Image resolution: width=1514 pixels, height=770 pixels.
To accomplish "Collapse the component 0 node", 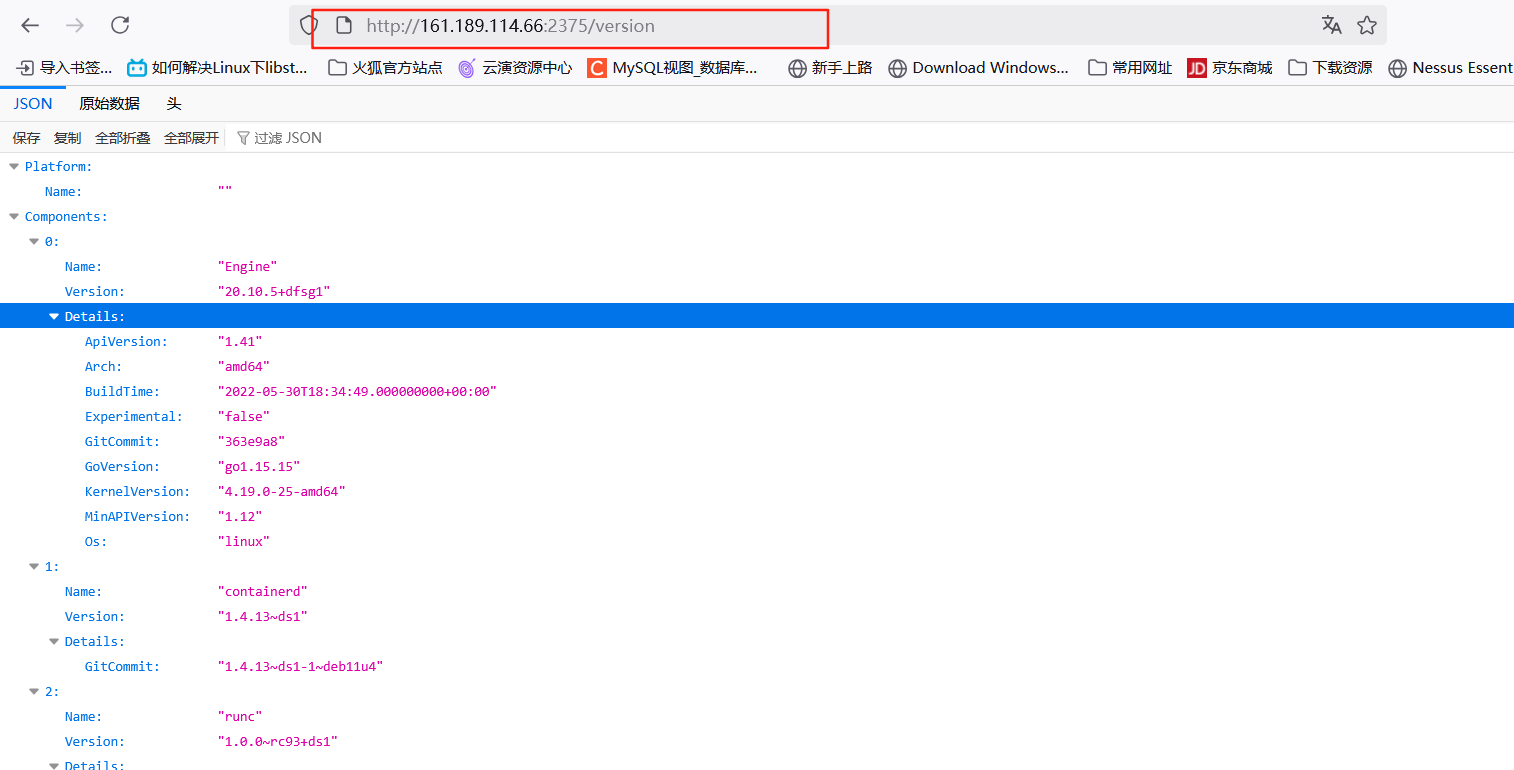I will tap(34, 241).
